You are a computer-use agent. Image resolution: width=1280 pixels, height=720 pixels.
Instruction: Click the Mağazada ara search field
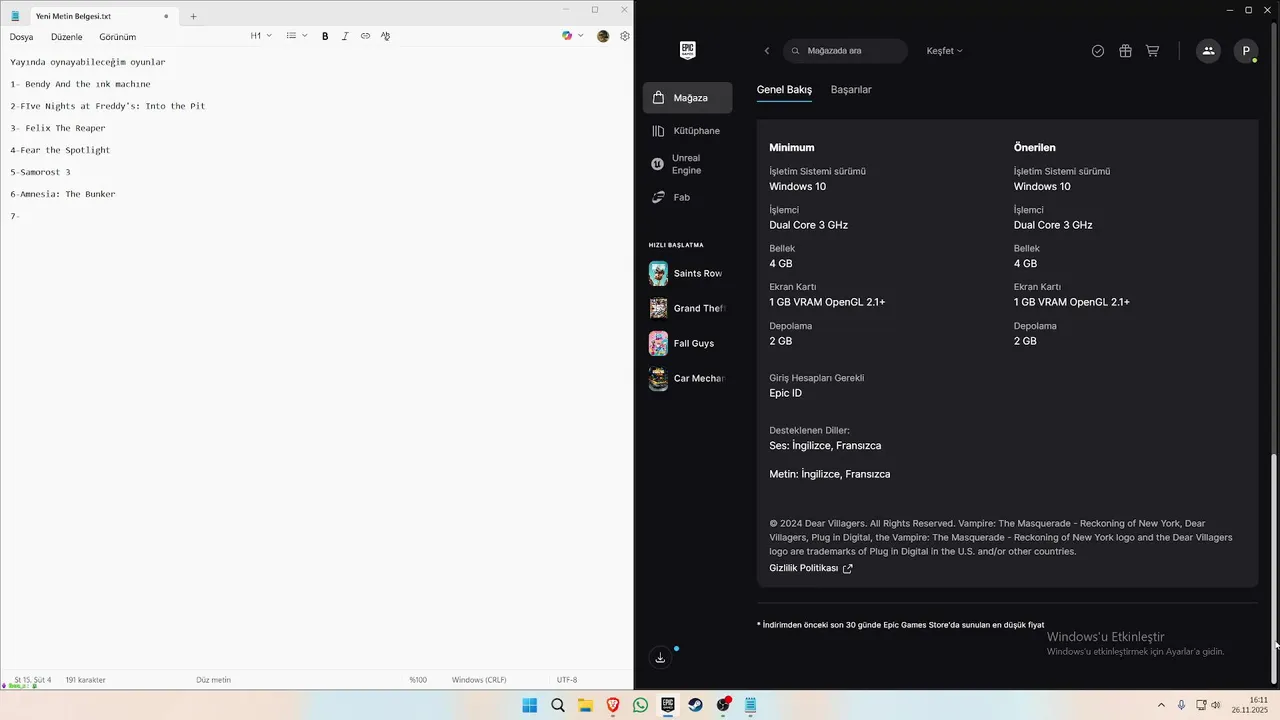click(845, 51)
